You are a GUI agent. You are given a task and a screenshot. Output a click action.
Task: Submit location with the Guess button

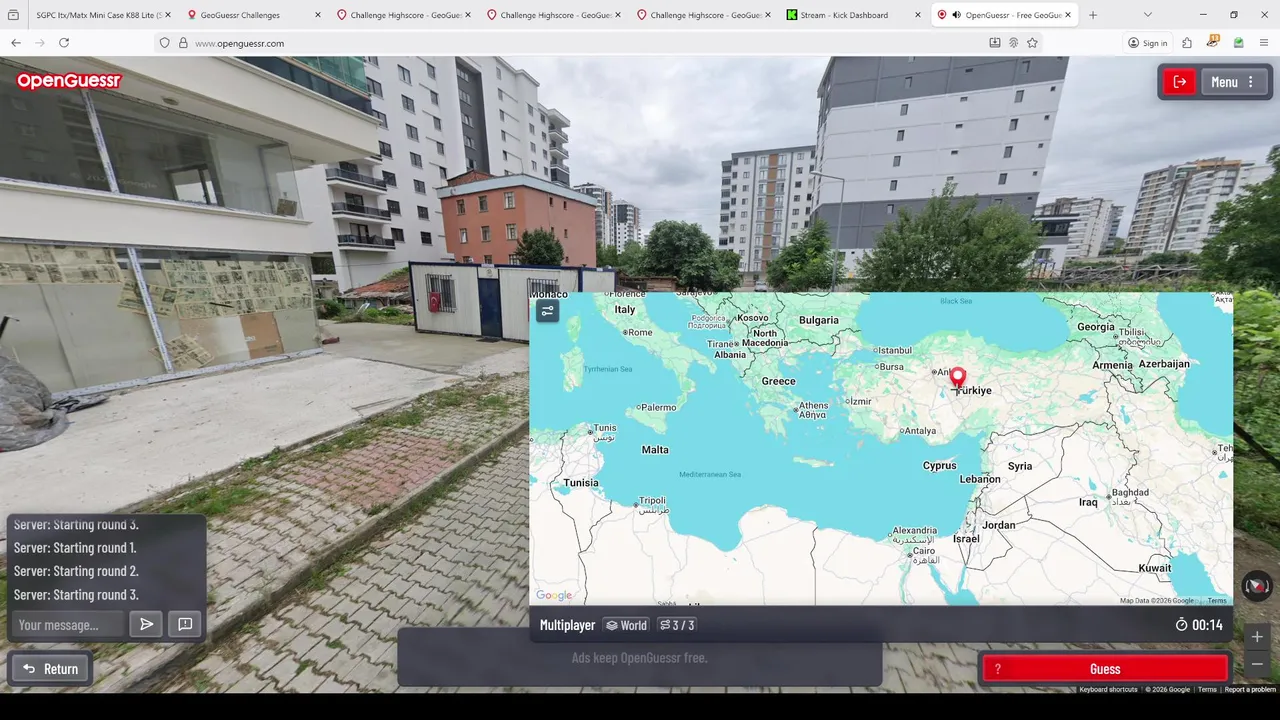(1105, 669)
